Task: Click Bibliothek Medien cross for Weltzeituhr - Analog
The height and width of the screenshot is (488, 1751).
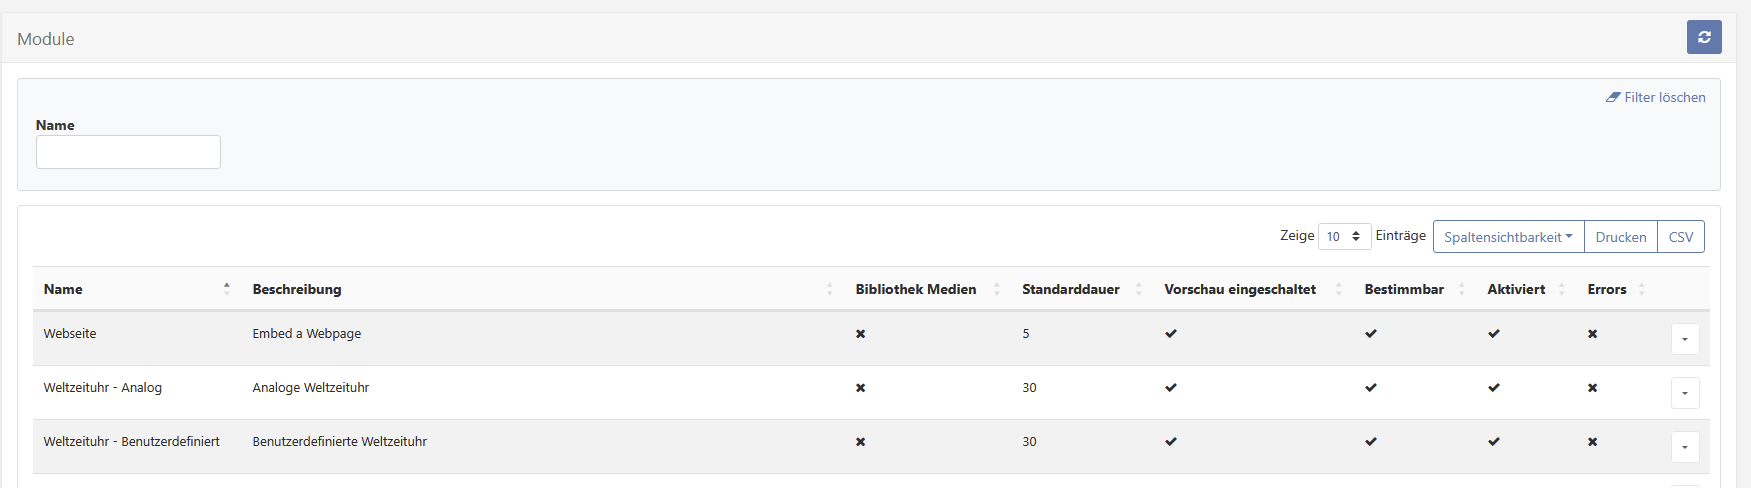Action: tap(860, 388)
